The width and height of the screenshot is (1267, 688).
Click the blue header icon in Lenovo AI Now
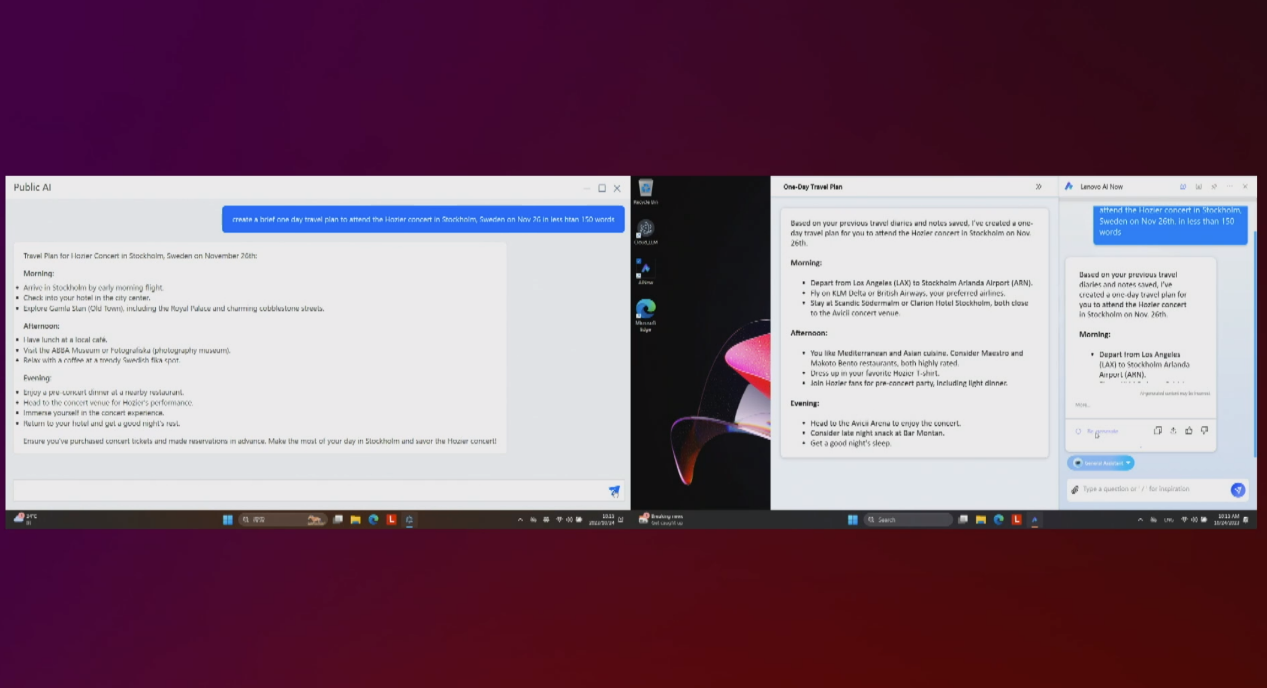click(x=1183, y=187)
